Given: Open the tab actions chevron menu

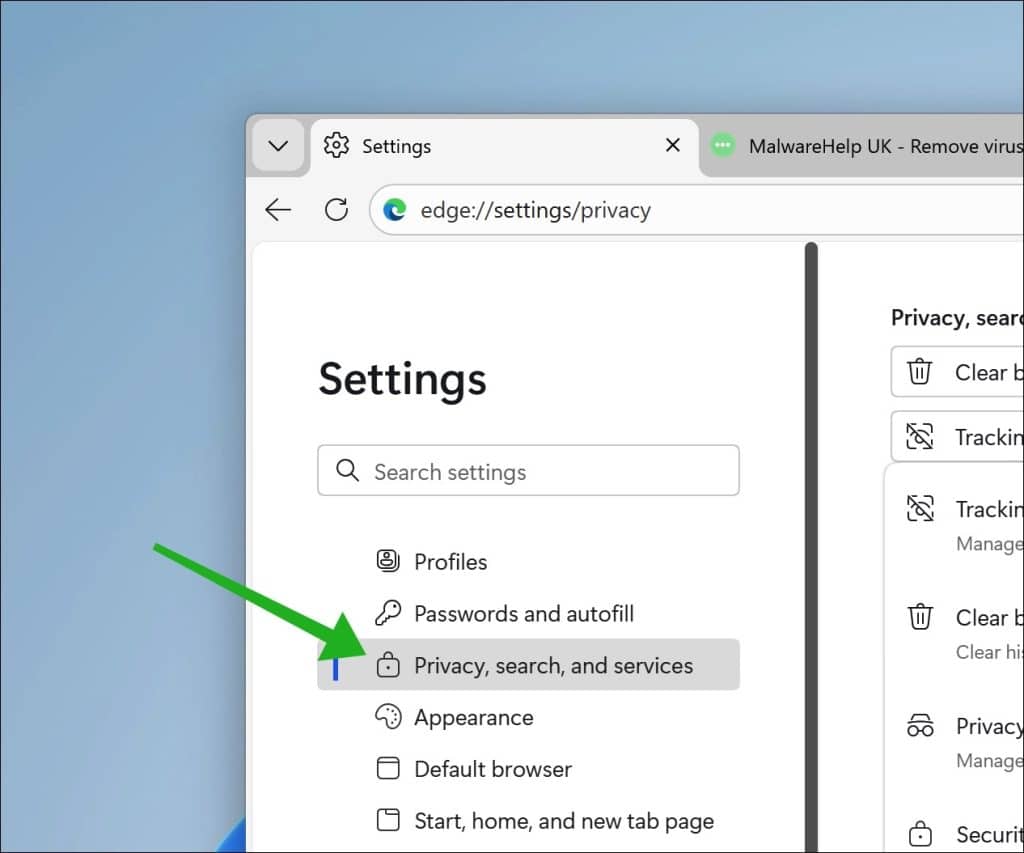Looking at the screenshot, I should (x=277, y=146).
